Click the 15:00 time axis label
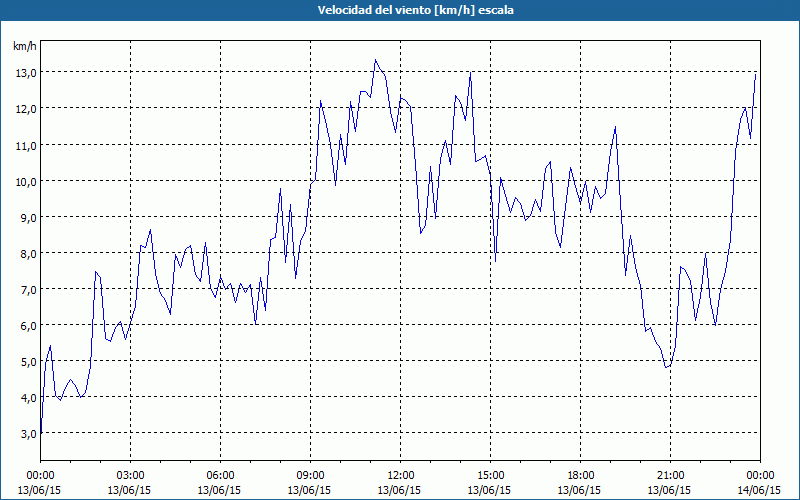This screenshot has height=500, width=800. point(490,476)
